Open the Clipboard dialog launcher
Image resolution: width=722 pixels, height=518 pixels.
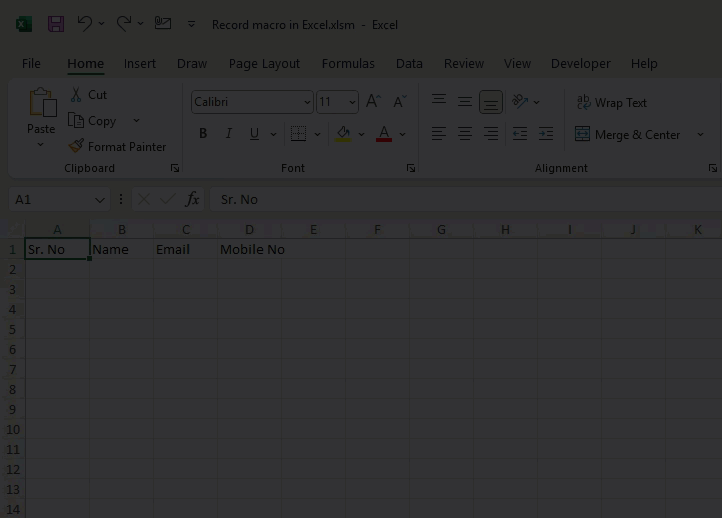pos(175,168)
